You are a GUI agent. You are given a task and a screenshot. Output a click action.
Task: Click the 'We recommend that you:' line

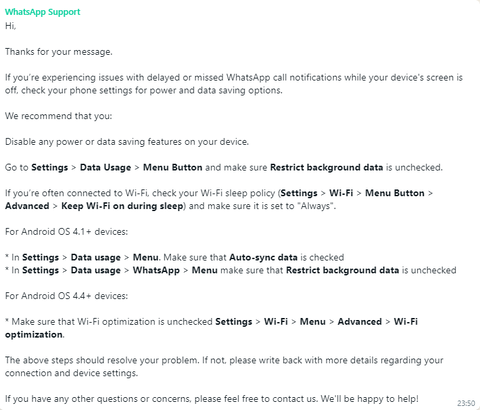point(59,116)
